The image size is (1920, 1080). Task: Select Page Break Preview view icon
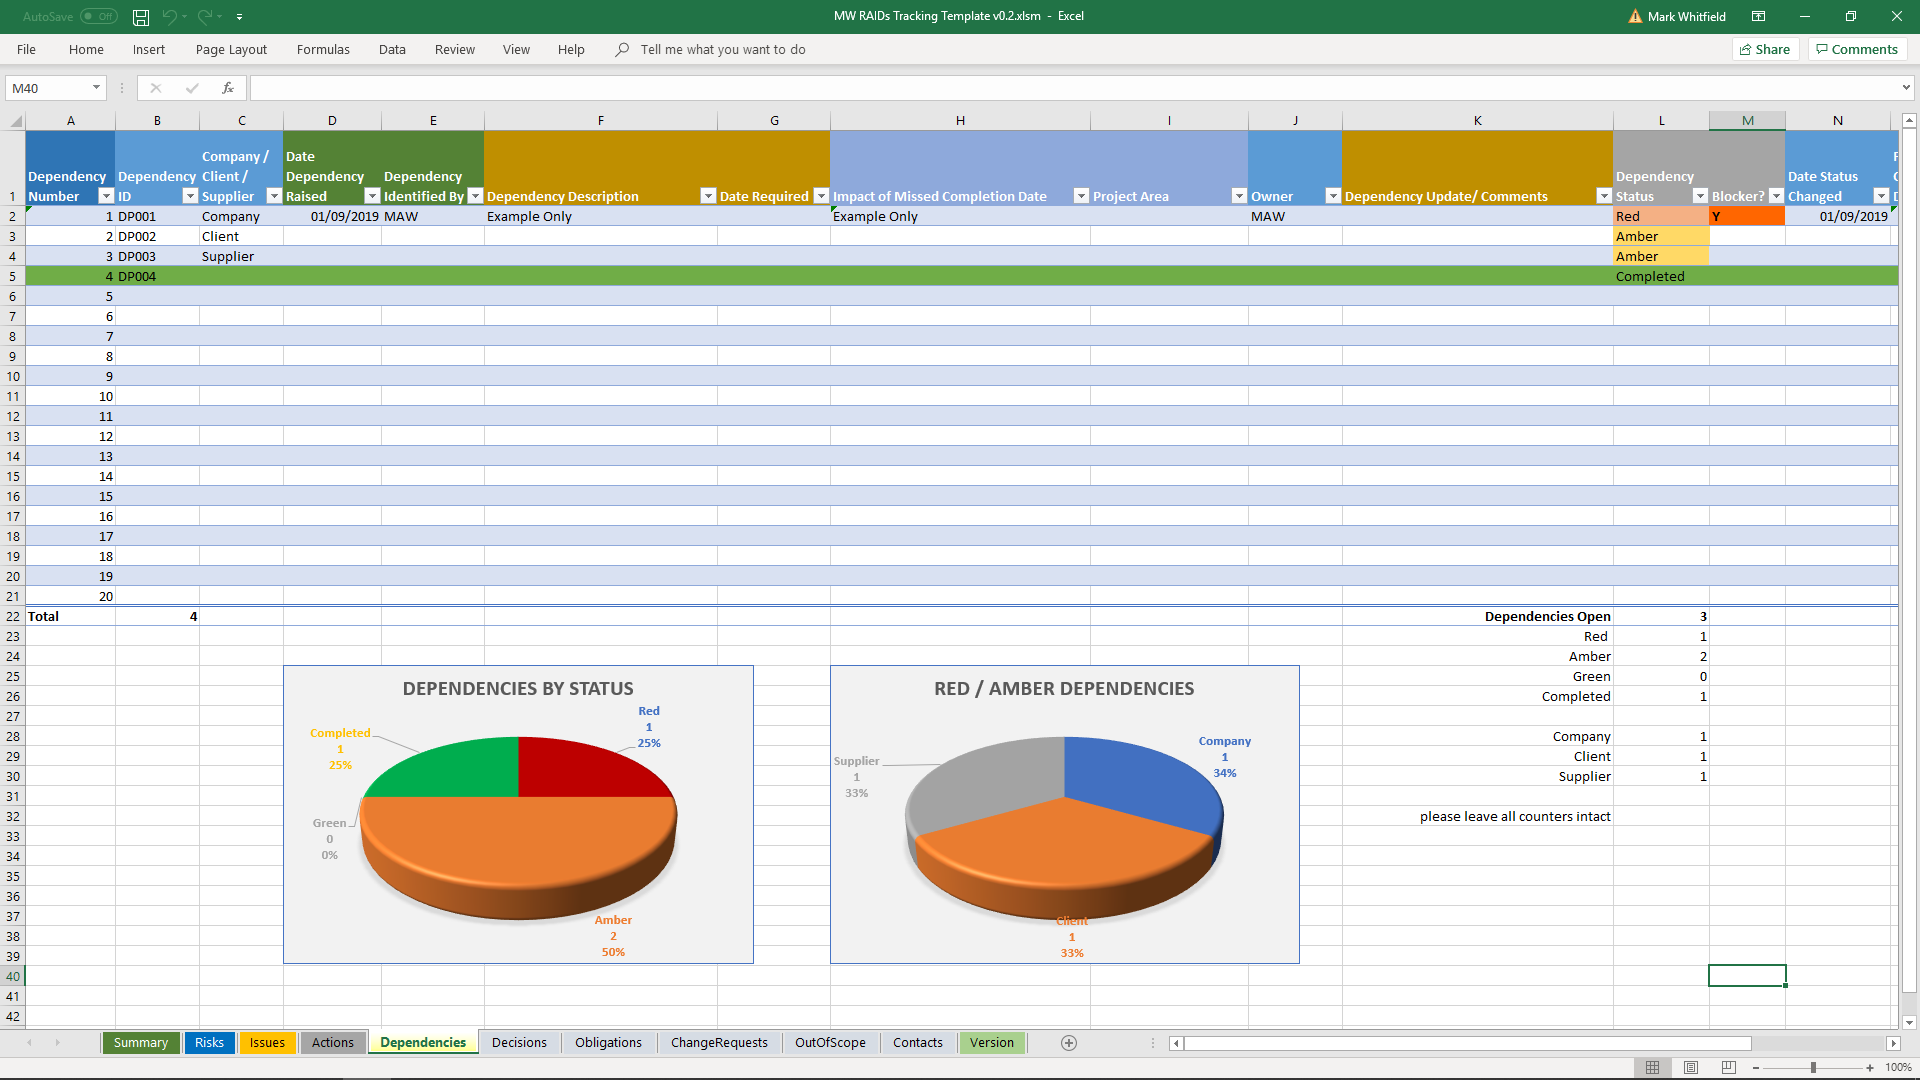coord(1729,1068)
